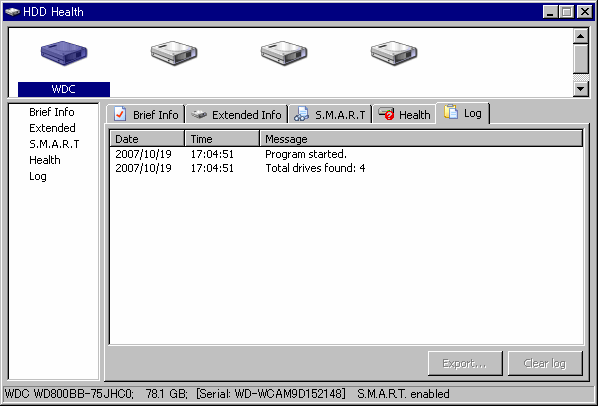Screen dimensions: 598x406
Task: Open Brief Info in left sidebar
Action: (x=52, y=112)
